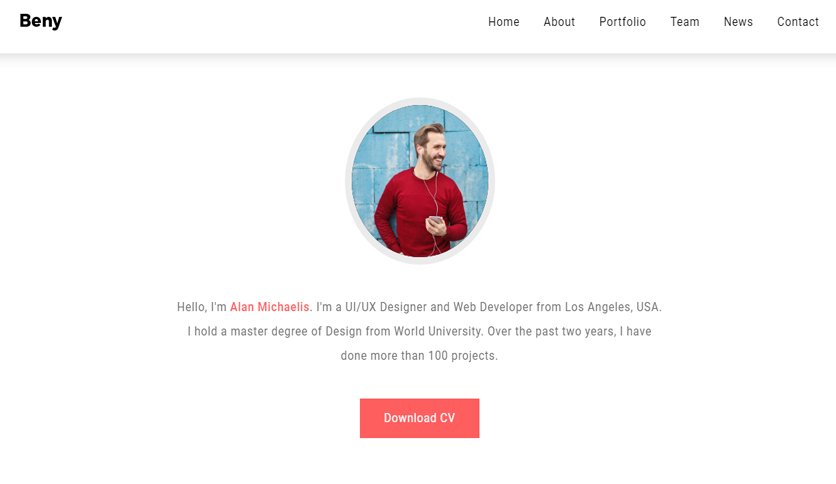
Task: Click the phone held in the photo
Action: click(x=435, y=220)
